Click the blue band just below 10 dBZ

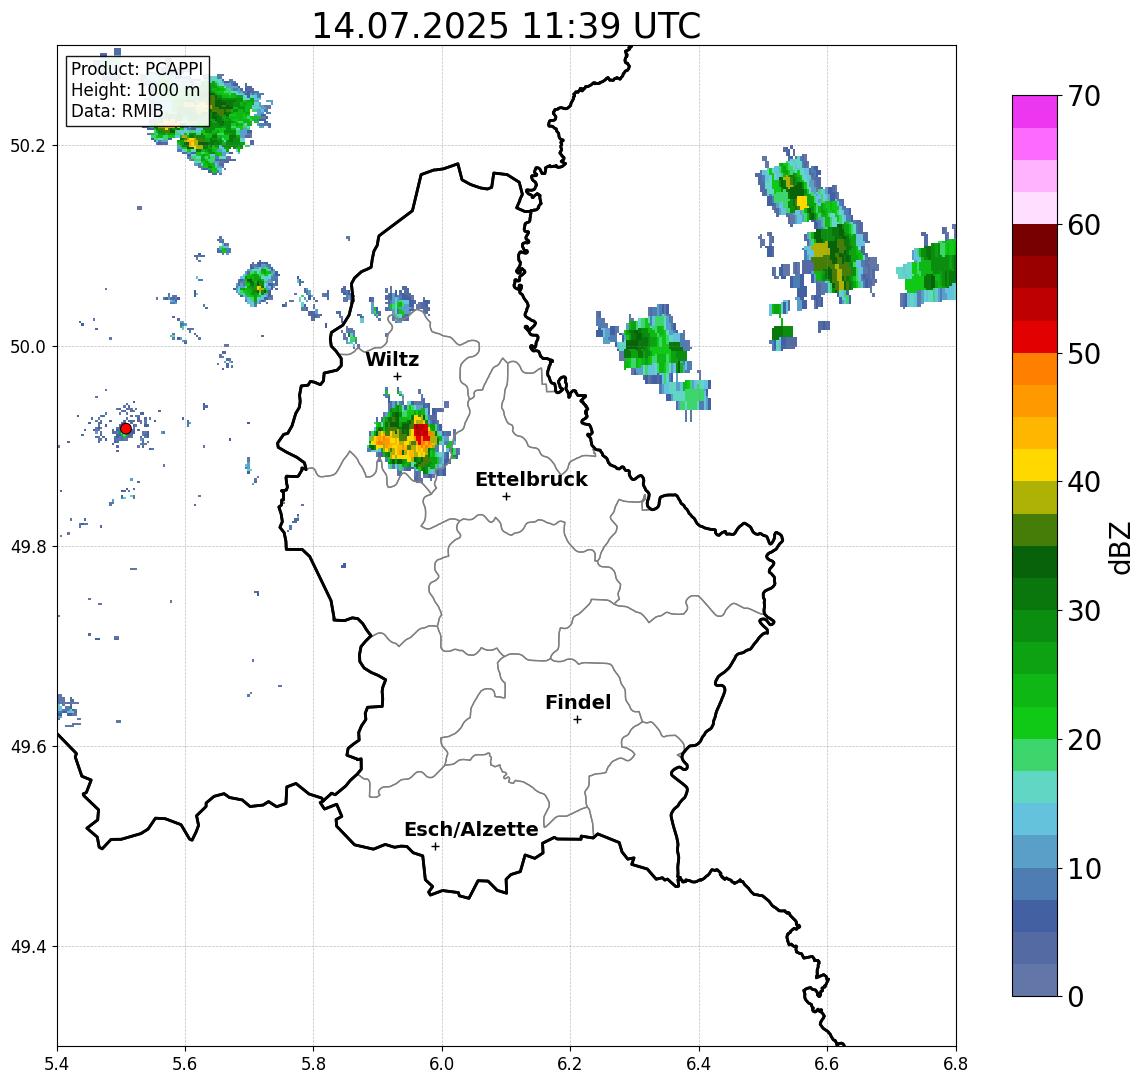pyautogui.click(x=1035, y=883)
